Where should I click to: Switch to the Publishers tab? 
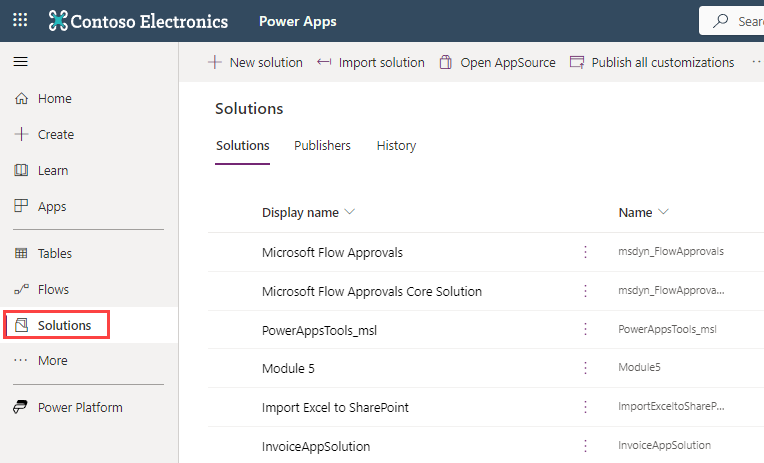(322, 146)
